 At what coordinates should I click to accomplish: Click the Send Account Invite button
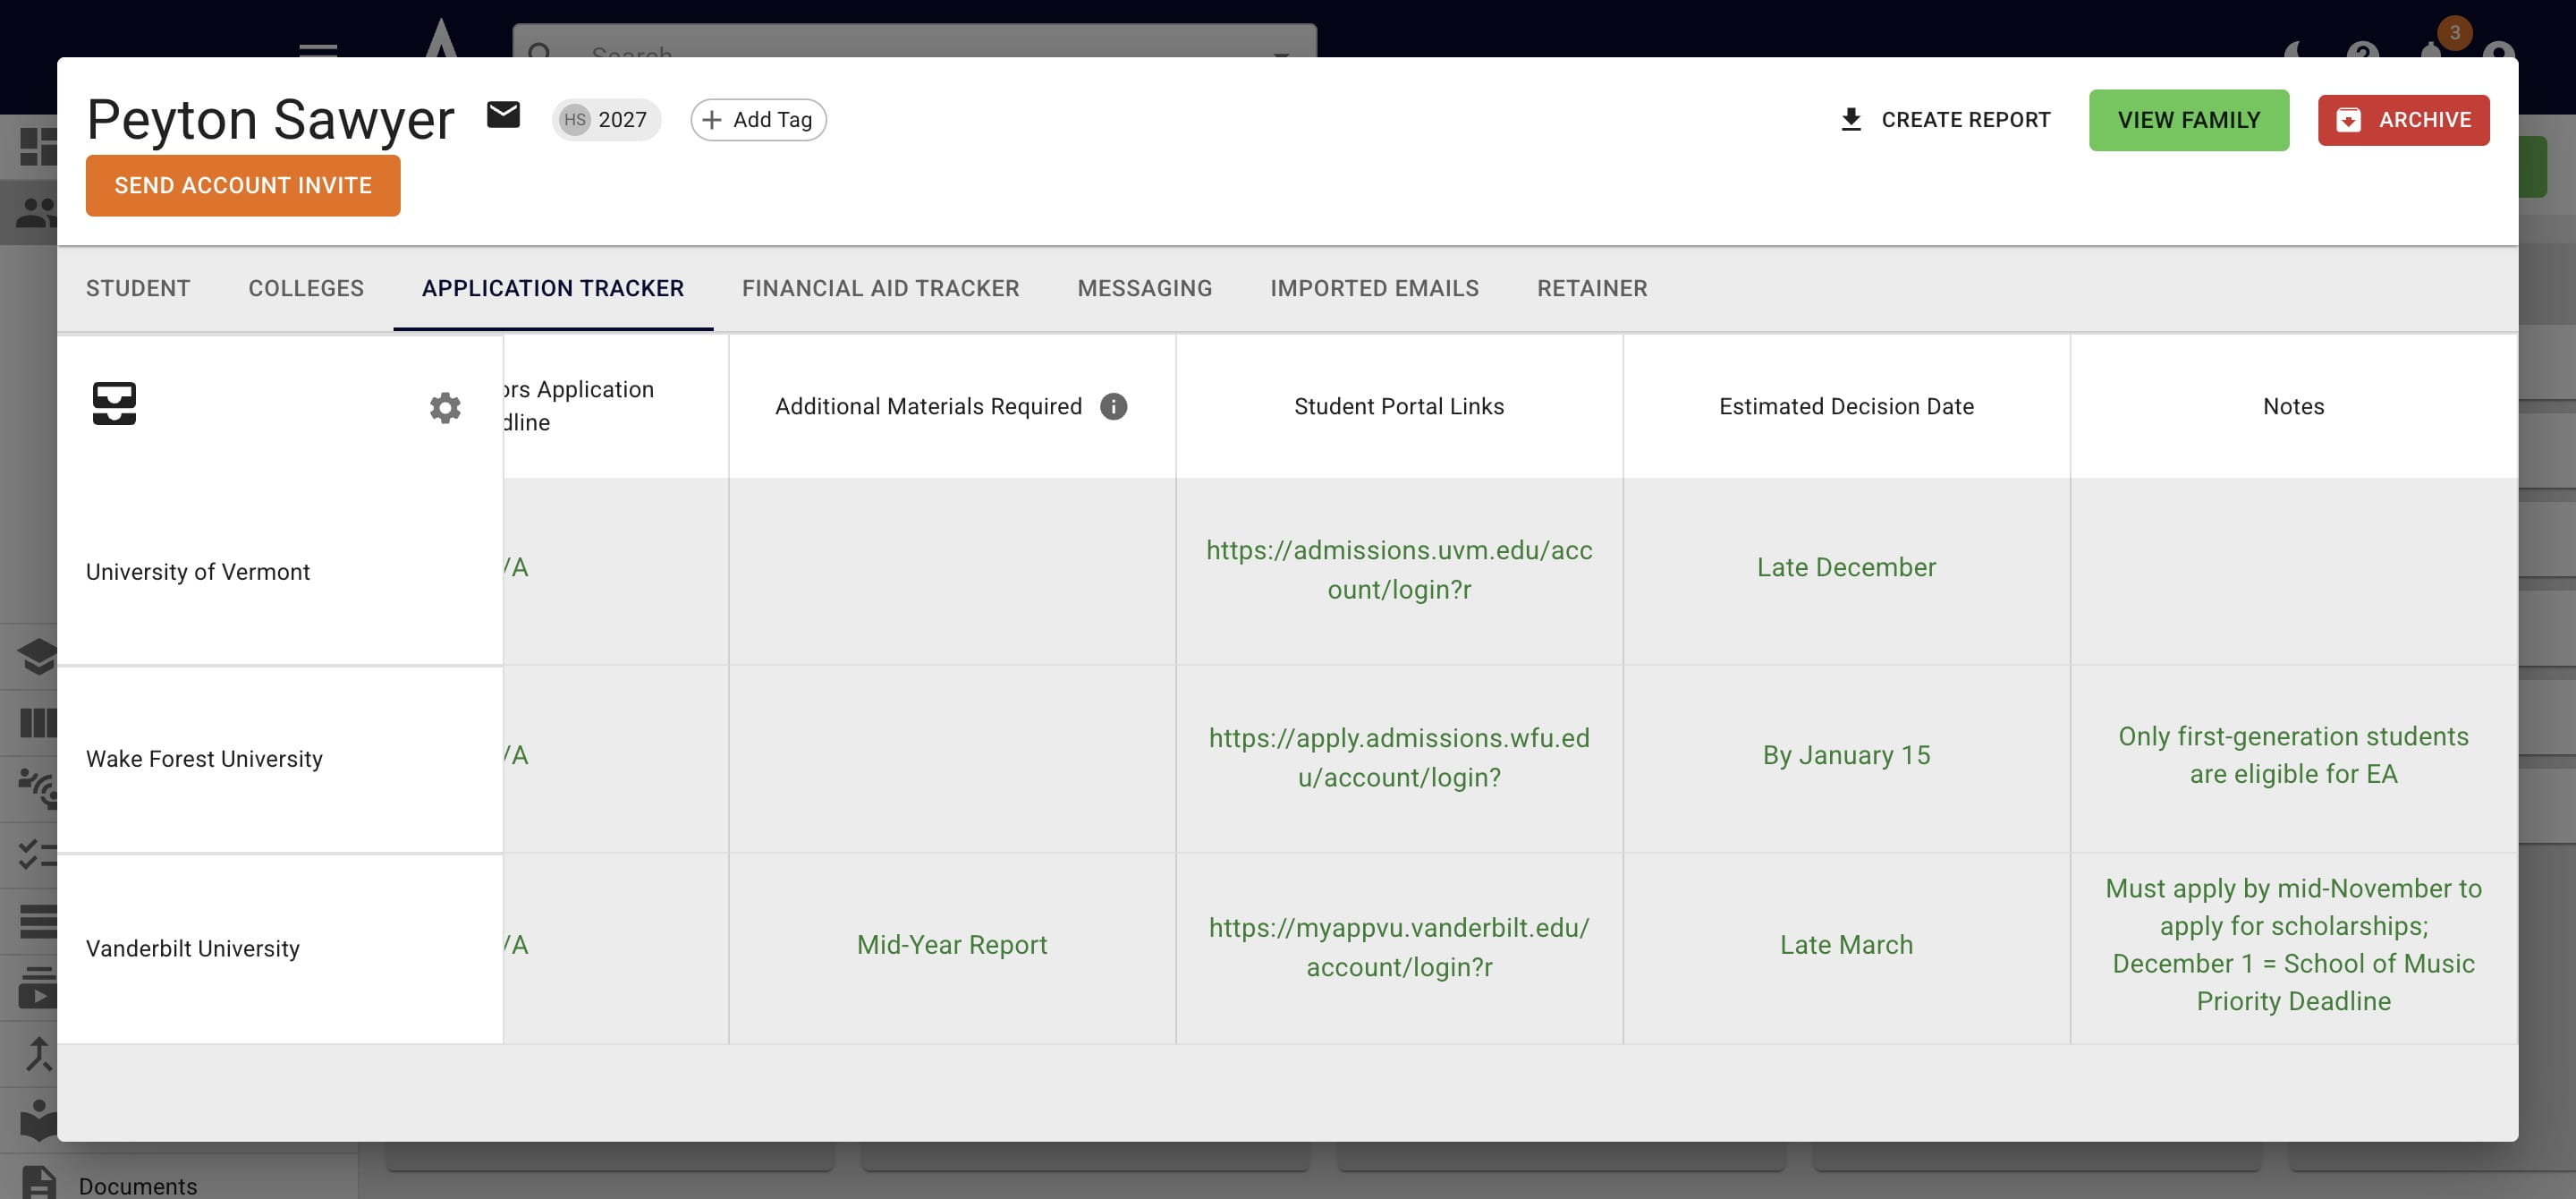pos(243,185)
